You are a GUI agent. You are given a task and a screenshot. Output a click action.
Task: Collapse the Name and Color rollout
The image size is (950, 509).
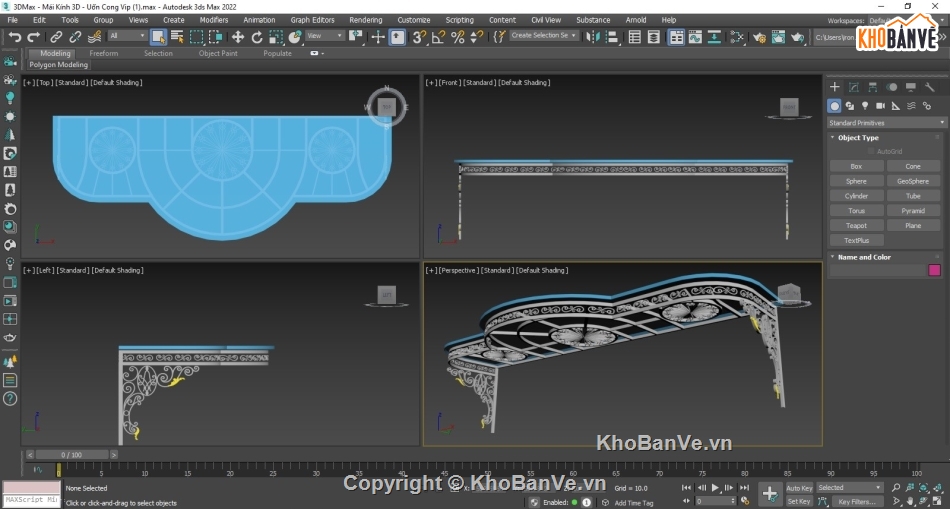pyautogui.click(x=864, y=257)
